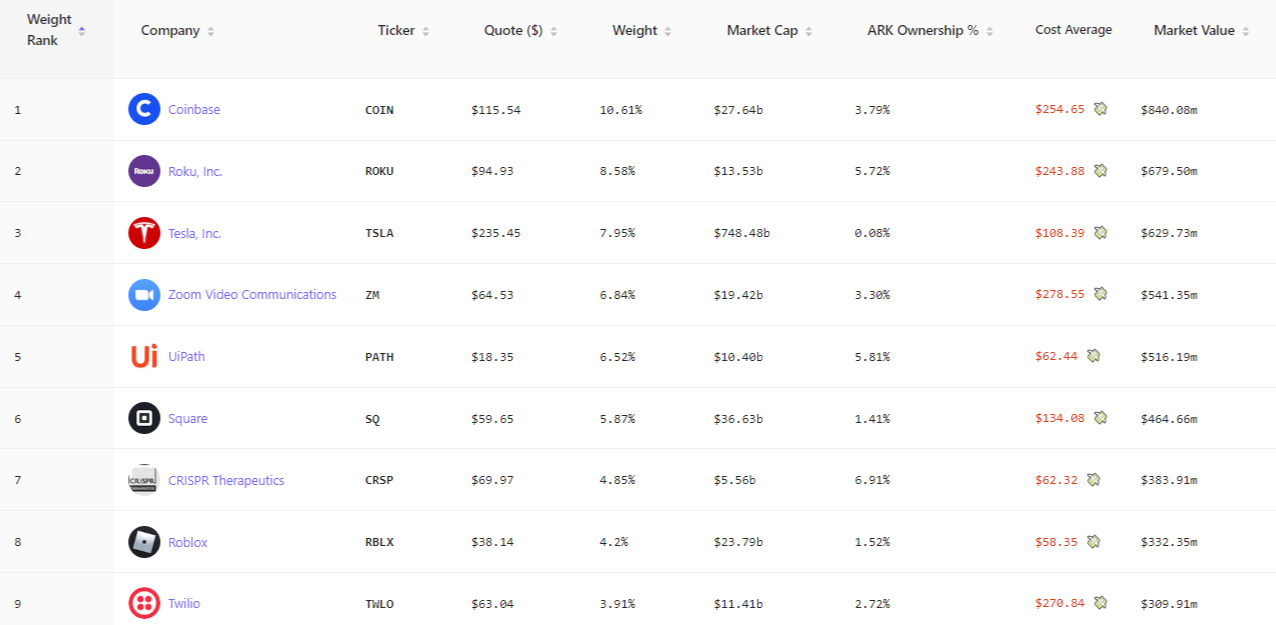Open the Zoom Video Communications link

(252, 295)
